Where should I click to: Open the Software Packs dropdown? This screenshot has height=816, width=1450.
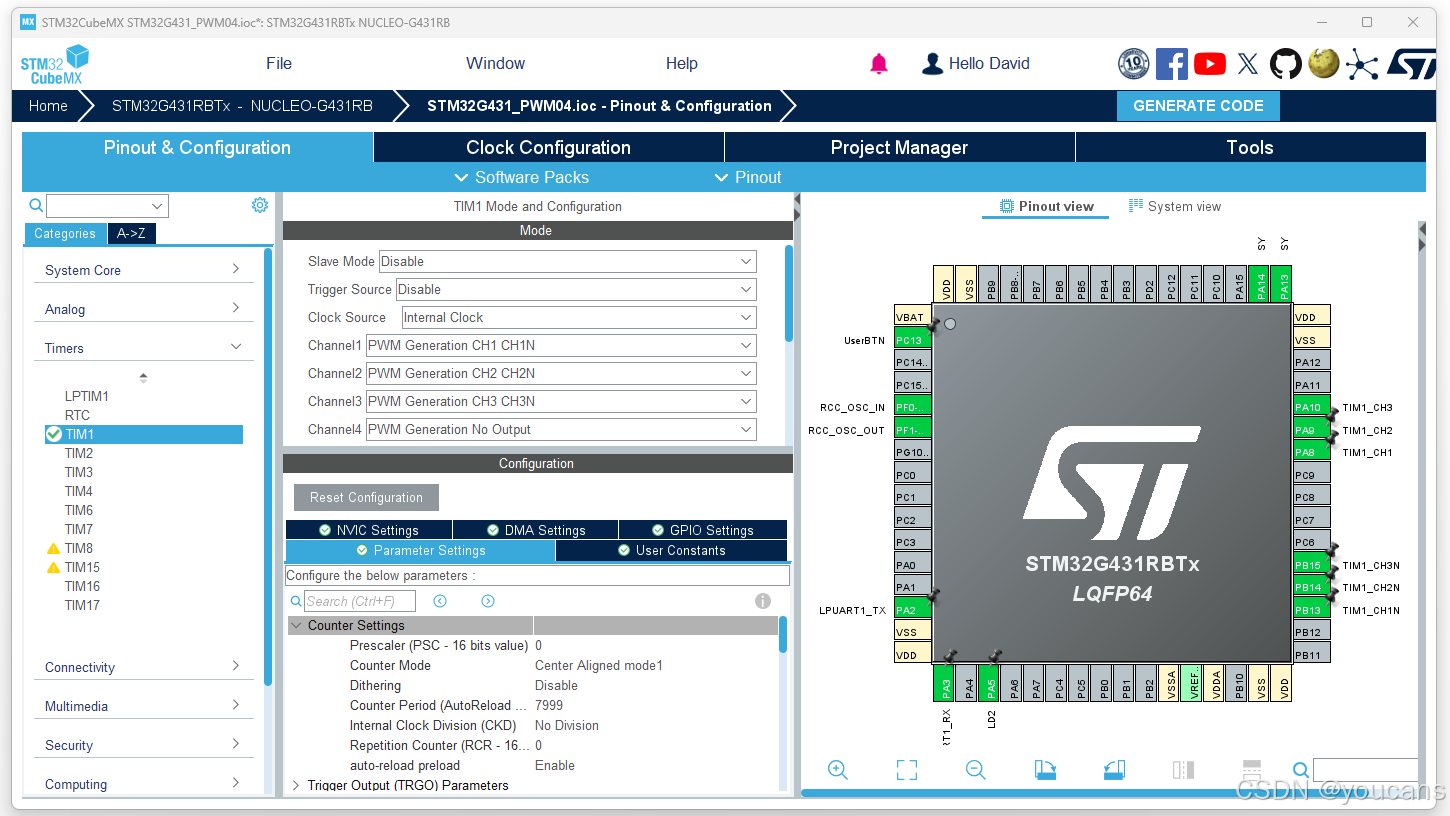(x=521, y=177)
